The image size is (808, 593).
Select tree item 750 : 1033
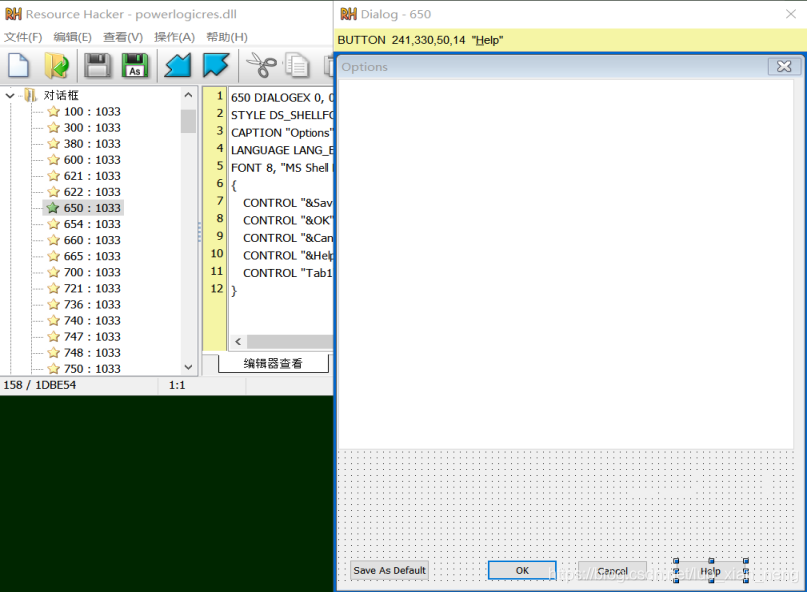[92, 368]
